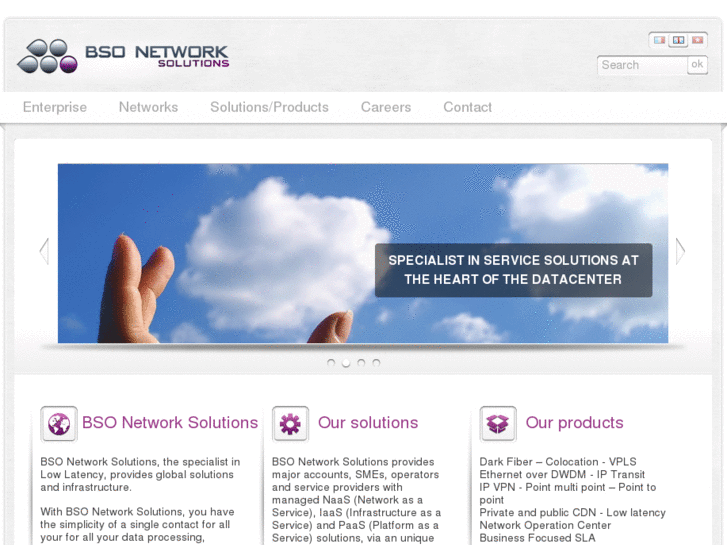Click into the Search field

pos(642,65)
